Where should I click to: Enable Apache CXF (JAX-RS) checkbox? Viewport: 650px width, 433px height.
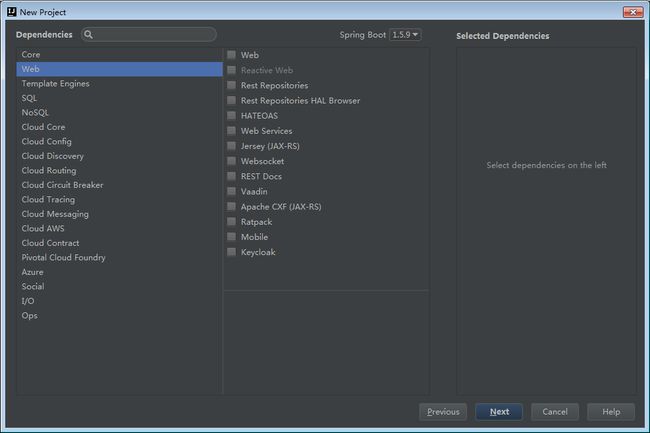coord(232,206)
